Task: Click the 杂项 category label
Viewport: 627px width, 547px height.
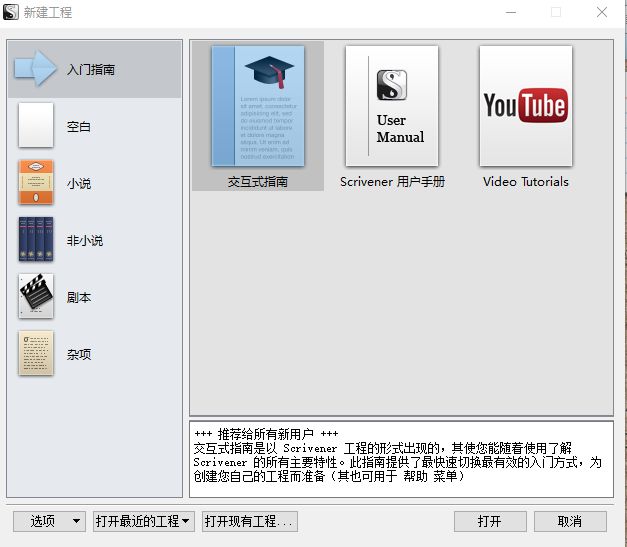Action: (x=79, y=354)
